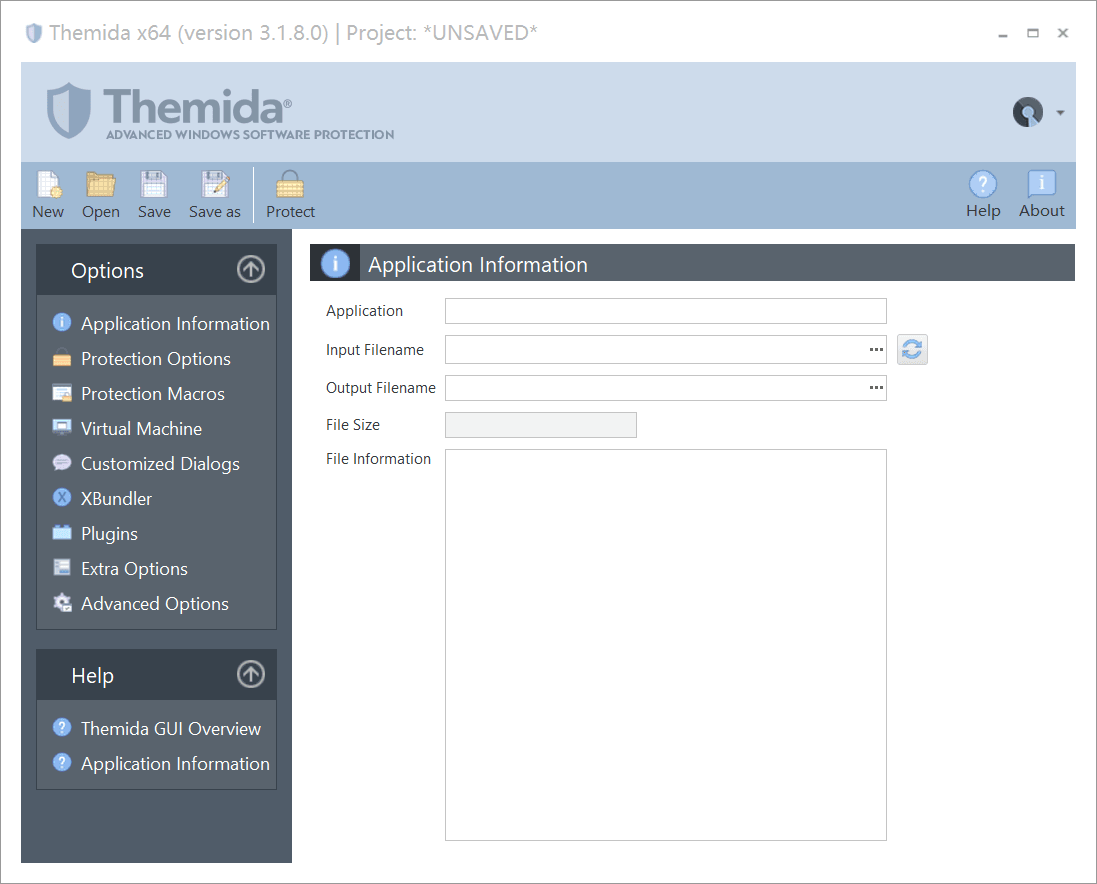Screen dimensions: 1097x884
Task: Click the Protect padlock icon
Action: click(x=290, y=185)
